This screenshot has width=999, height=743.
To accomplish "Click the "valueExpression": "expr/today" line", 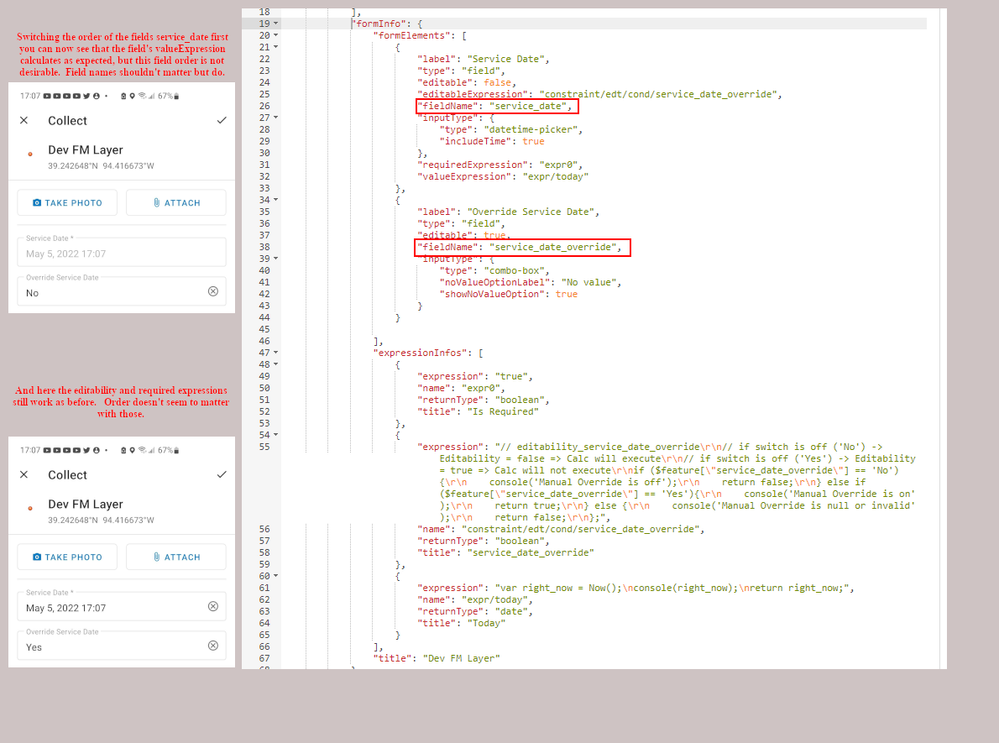I will [503, 177].
